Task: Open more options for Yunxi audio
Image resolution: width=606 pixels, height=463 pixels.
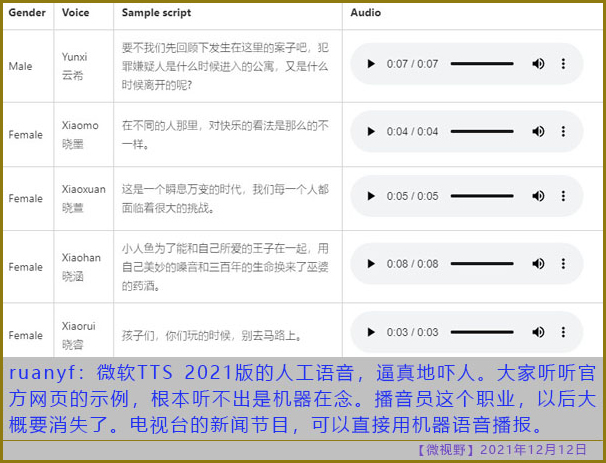Action: coord(563,63)
